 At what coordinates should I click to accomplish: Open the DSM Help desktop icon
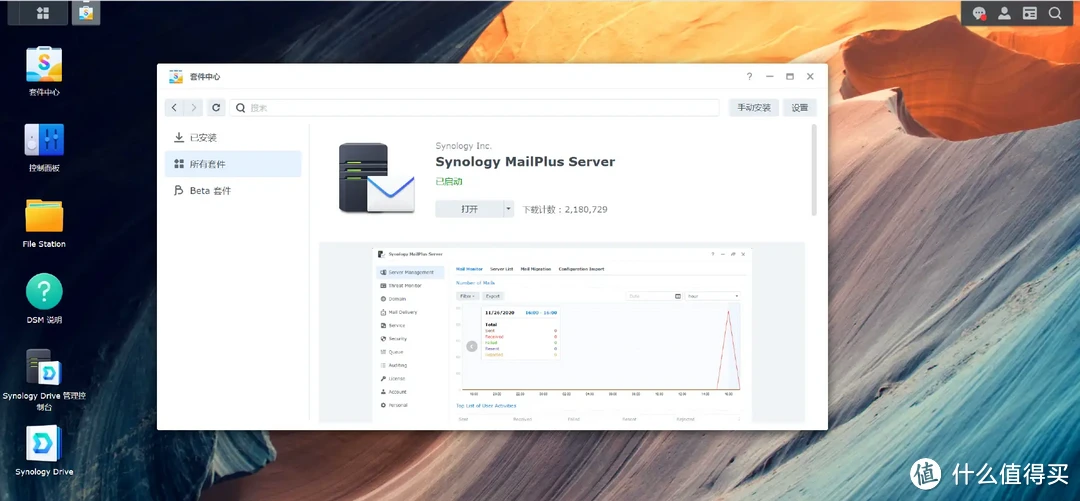(x=44, y=294)
